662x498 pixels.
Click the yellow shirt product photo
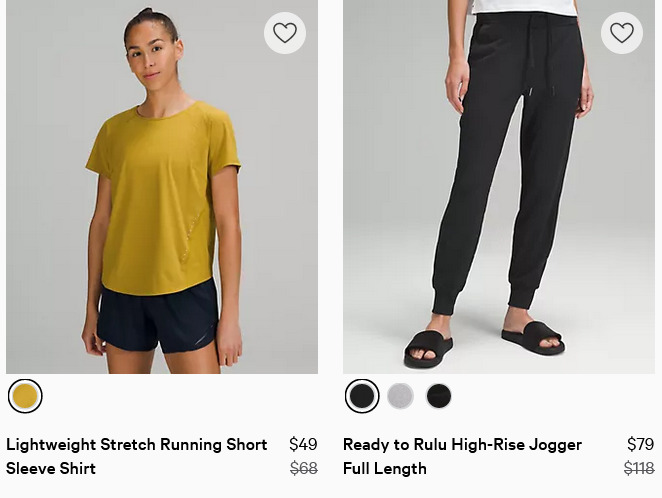point(162,187)
